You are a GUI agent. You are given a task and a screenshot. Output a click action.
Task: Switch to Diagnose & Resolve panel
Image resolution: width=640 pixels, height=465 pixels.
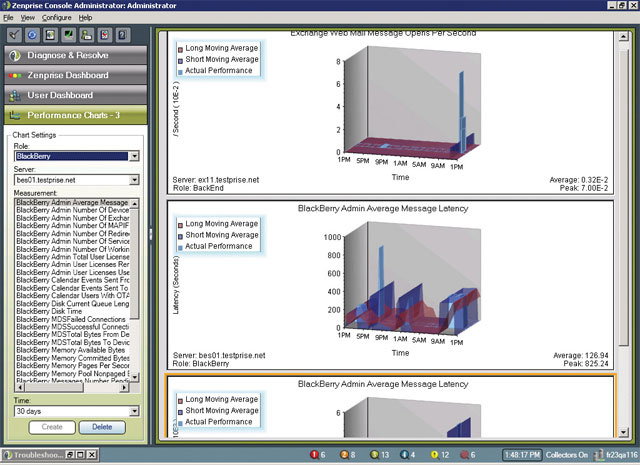(x=76, y=56)
